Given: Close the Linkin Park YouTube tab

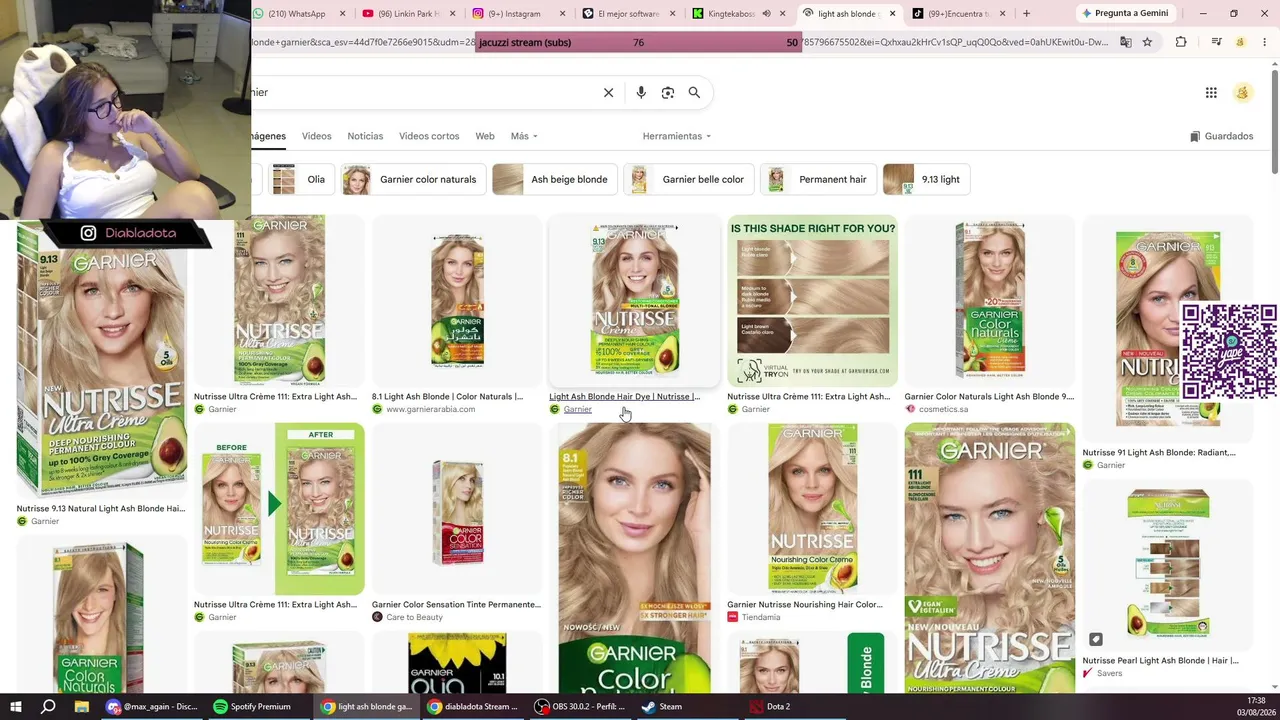Looking at the screenshot, I should coord(453,14).
